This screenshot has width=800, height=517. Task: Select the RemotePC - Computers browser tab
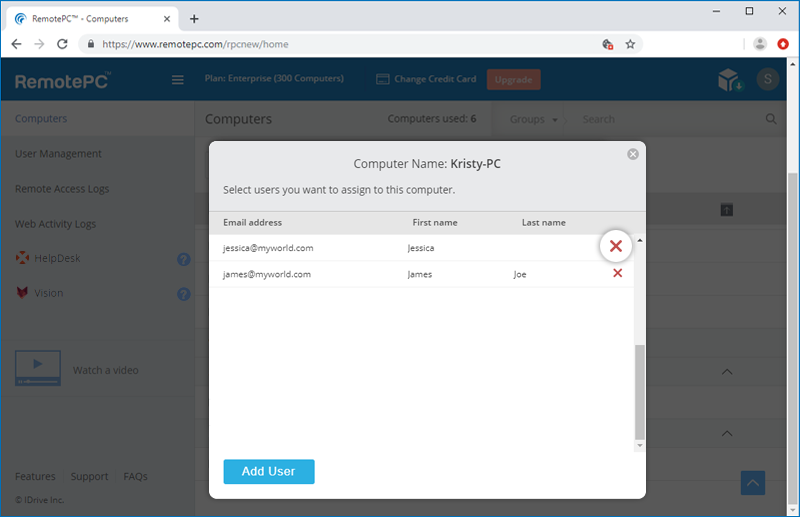[92, 19]
